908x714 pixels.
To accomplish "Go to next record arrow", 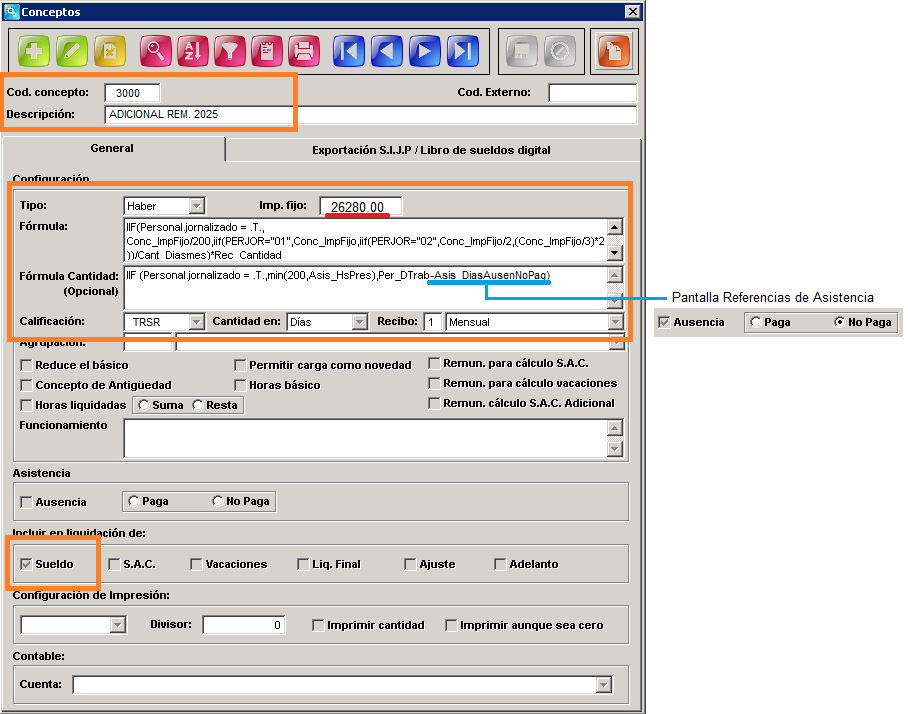I will [x=424, y=51].
